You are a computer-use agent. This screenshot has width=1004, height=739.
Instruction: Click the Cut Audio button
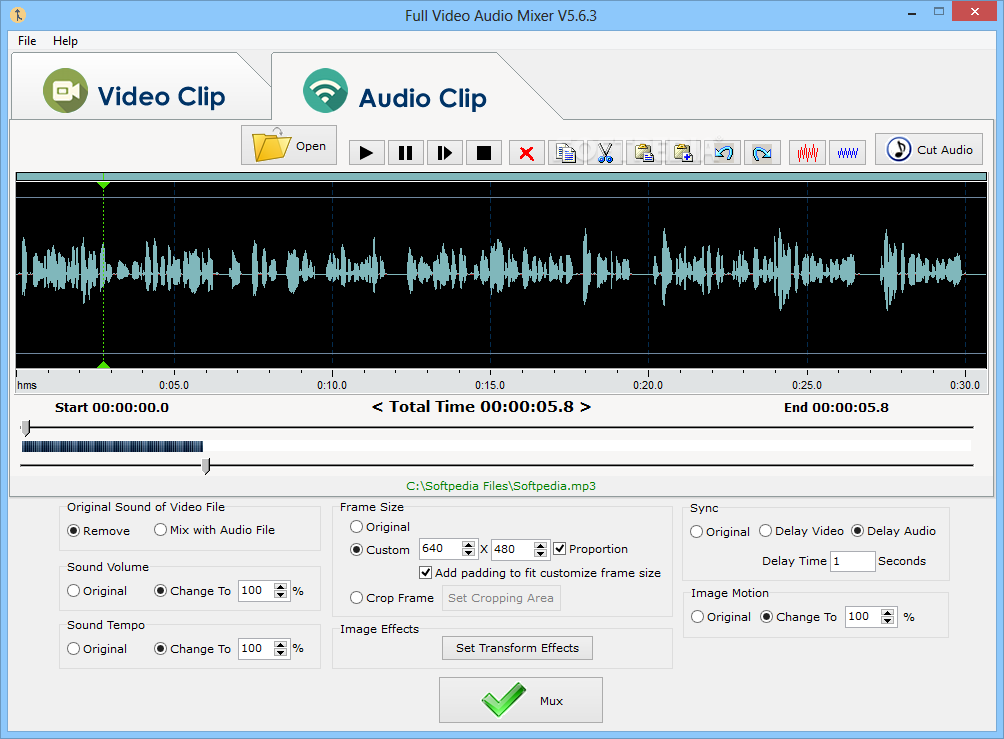click(929, 149)
